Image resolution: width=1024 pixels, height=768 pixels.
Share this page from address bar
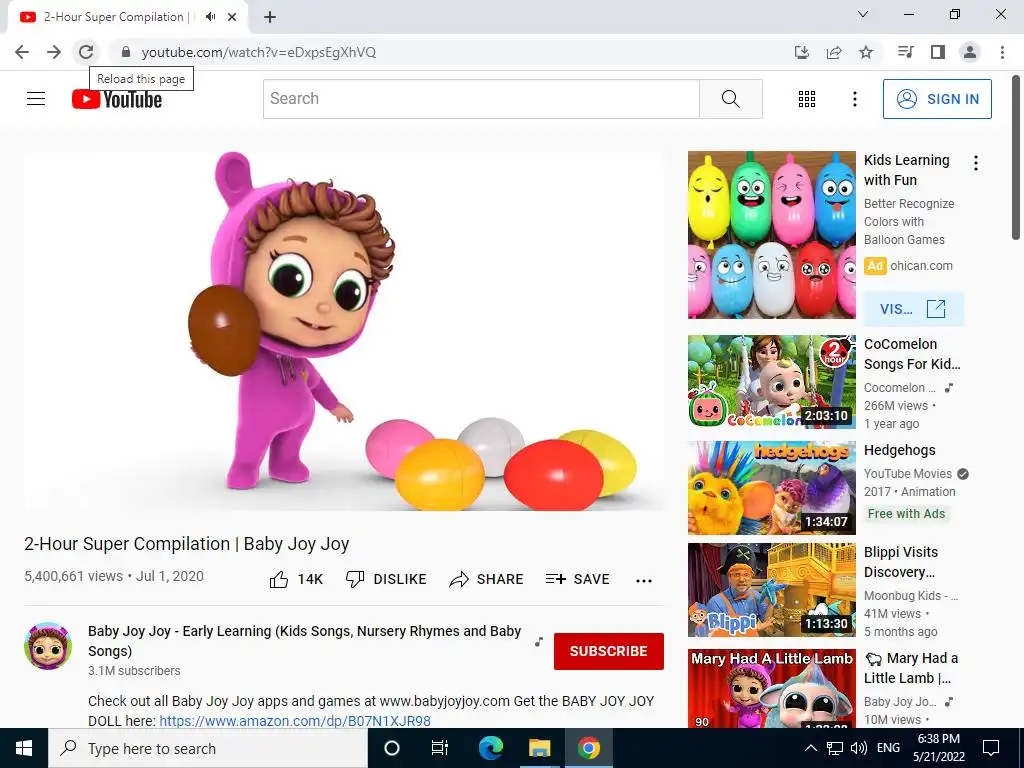point(834,52)
